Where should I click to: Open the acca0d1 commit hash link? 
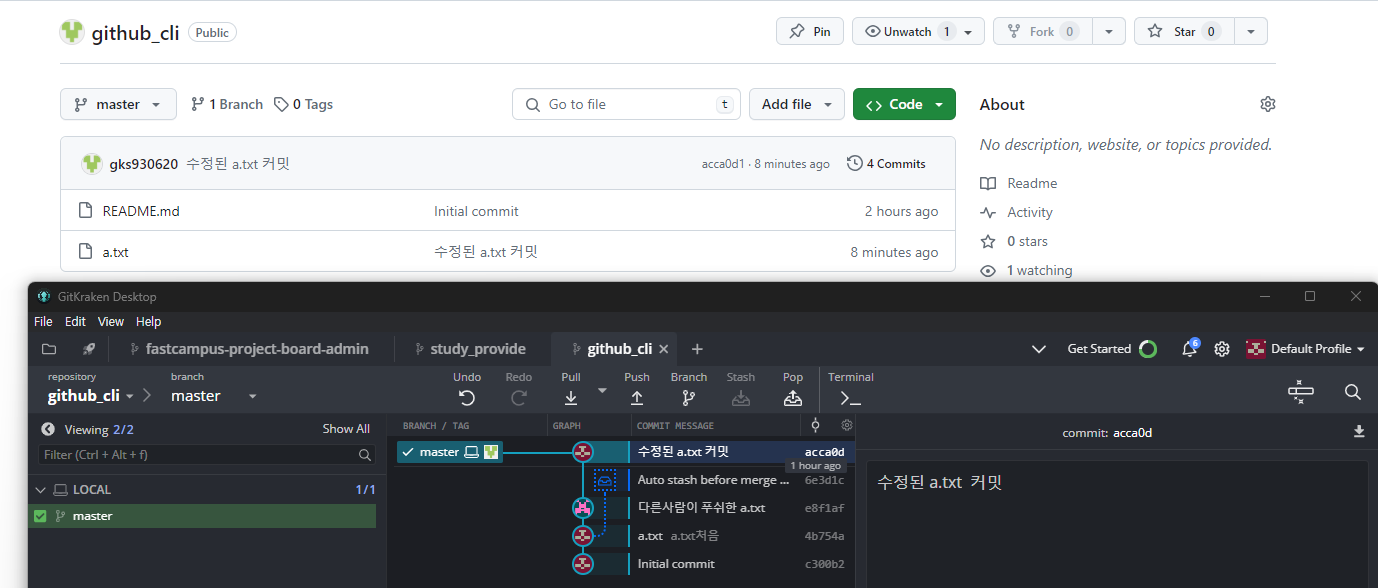pyautogui.click(x=723, y=164)
